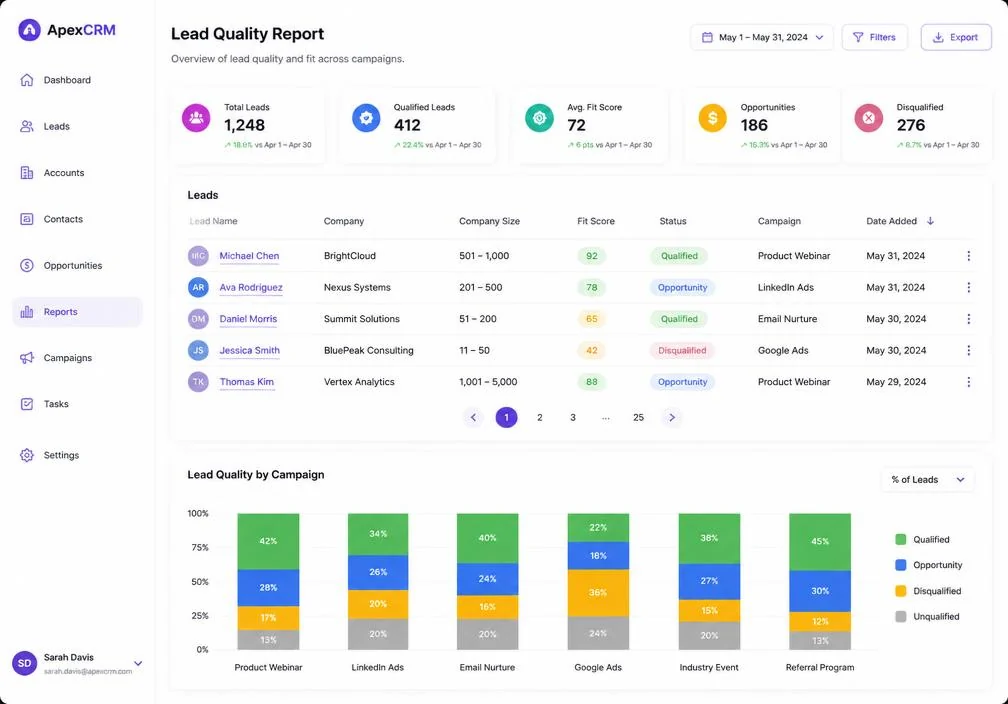
Task: Open row actions menu for Jessica Smith
Action: [968, 350]
